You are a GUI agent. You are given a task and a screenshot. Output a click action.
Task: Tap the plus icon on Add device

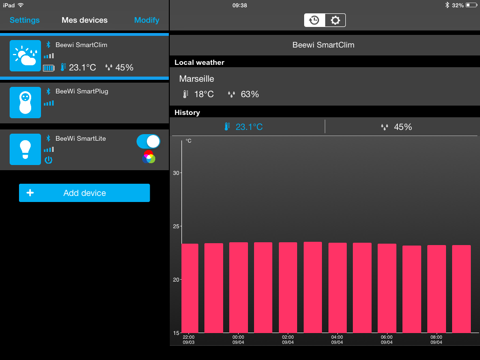click(30, 193)
